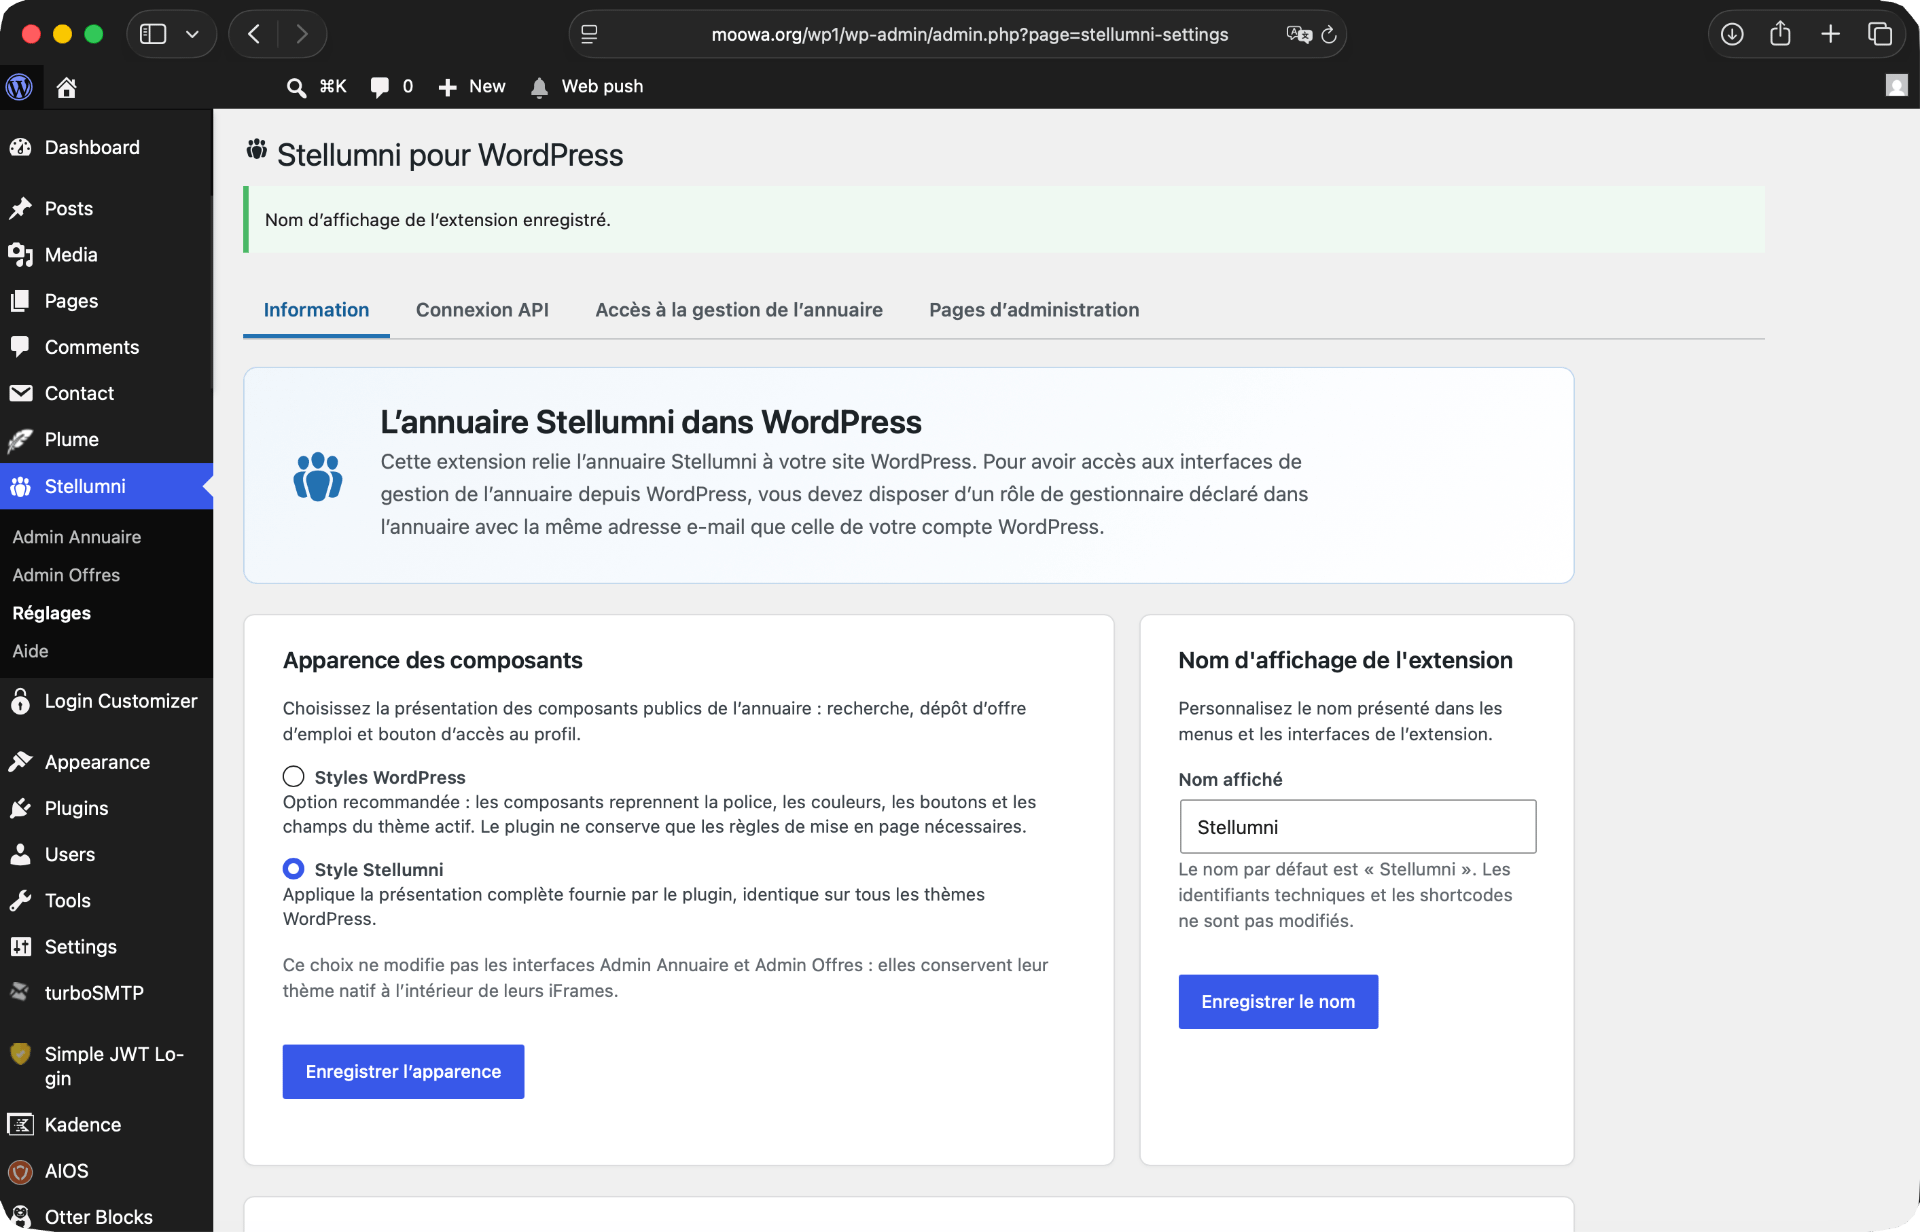
Task: Visit the site via home icon
Action: click(x=66, y=87)
